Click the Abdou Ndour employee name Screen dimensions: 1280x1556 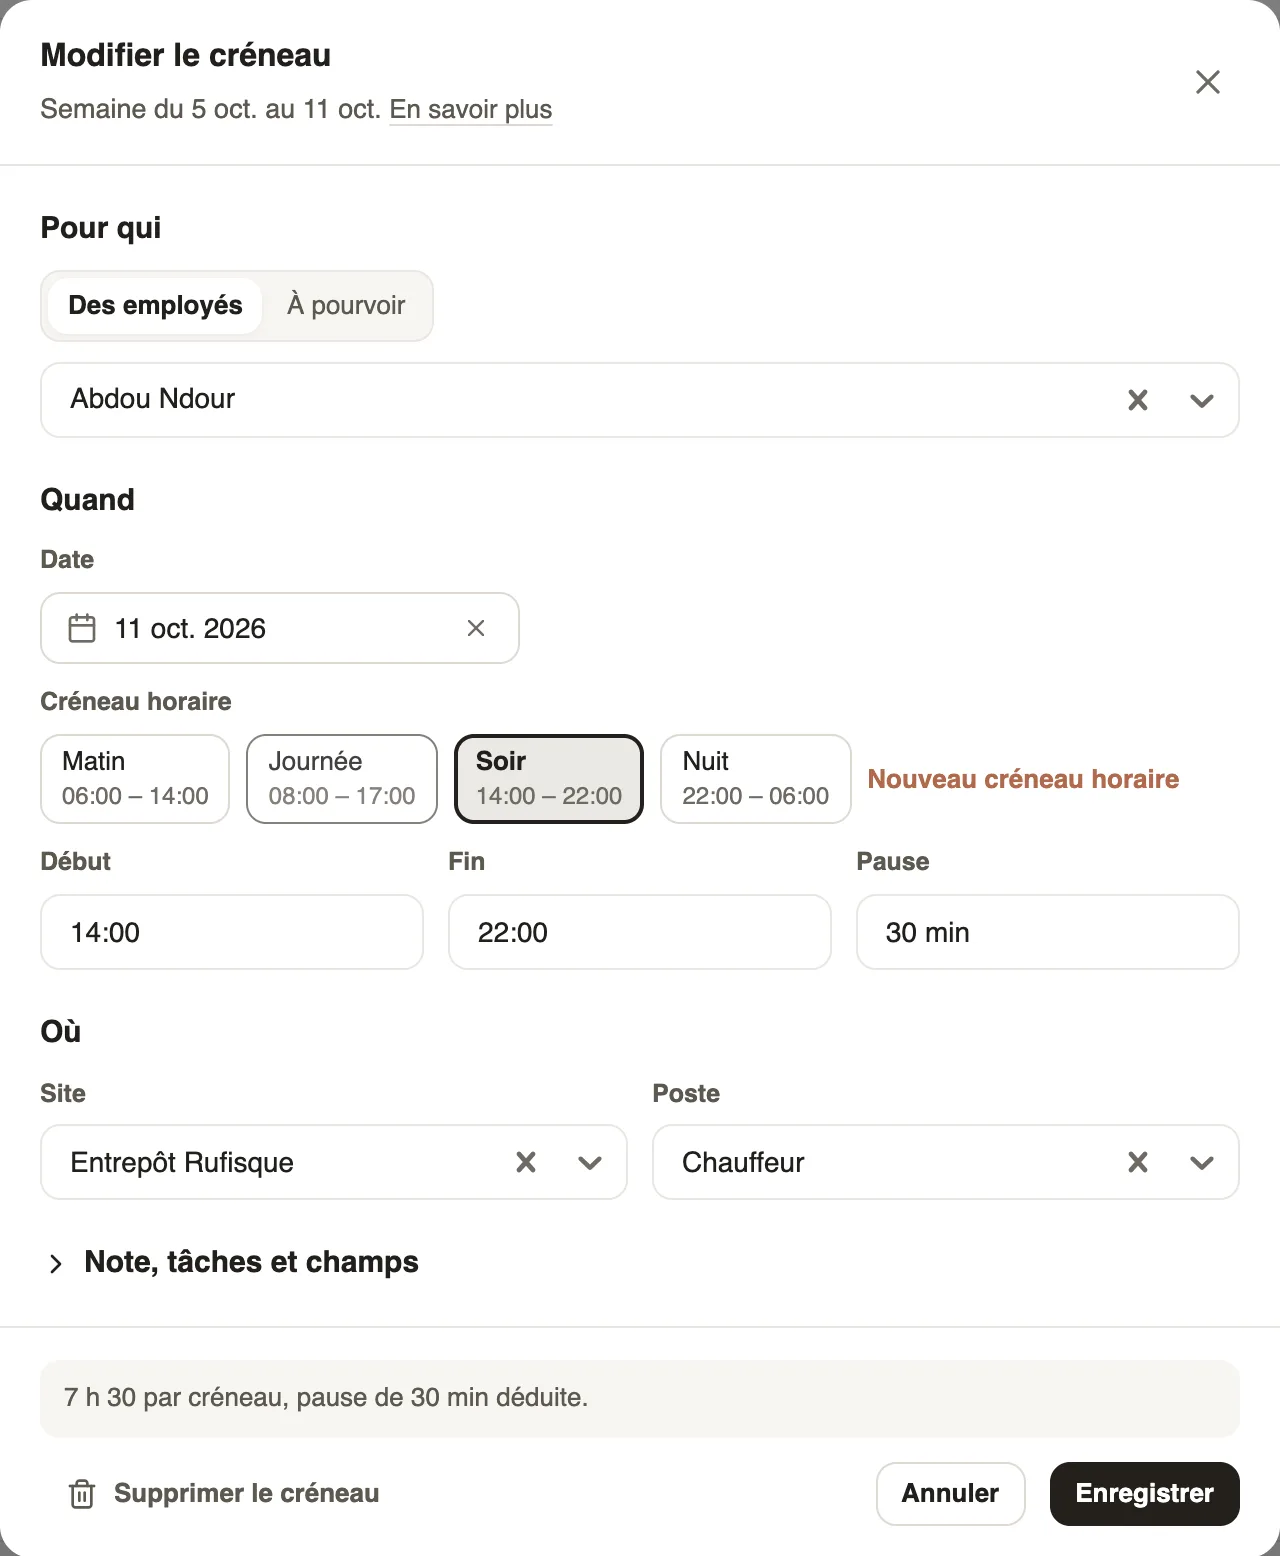coord(153,399)
